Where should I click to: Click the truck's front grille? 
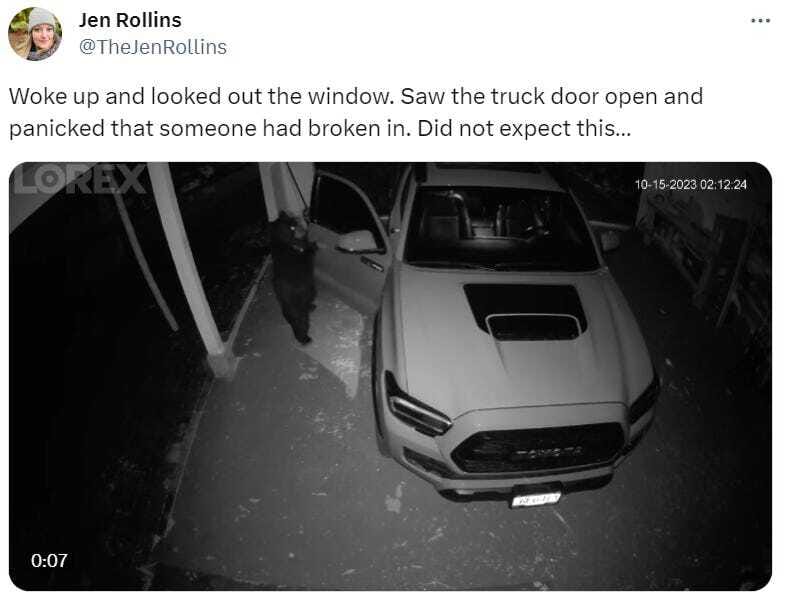click(537, 448)
